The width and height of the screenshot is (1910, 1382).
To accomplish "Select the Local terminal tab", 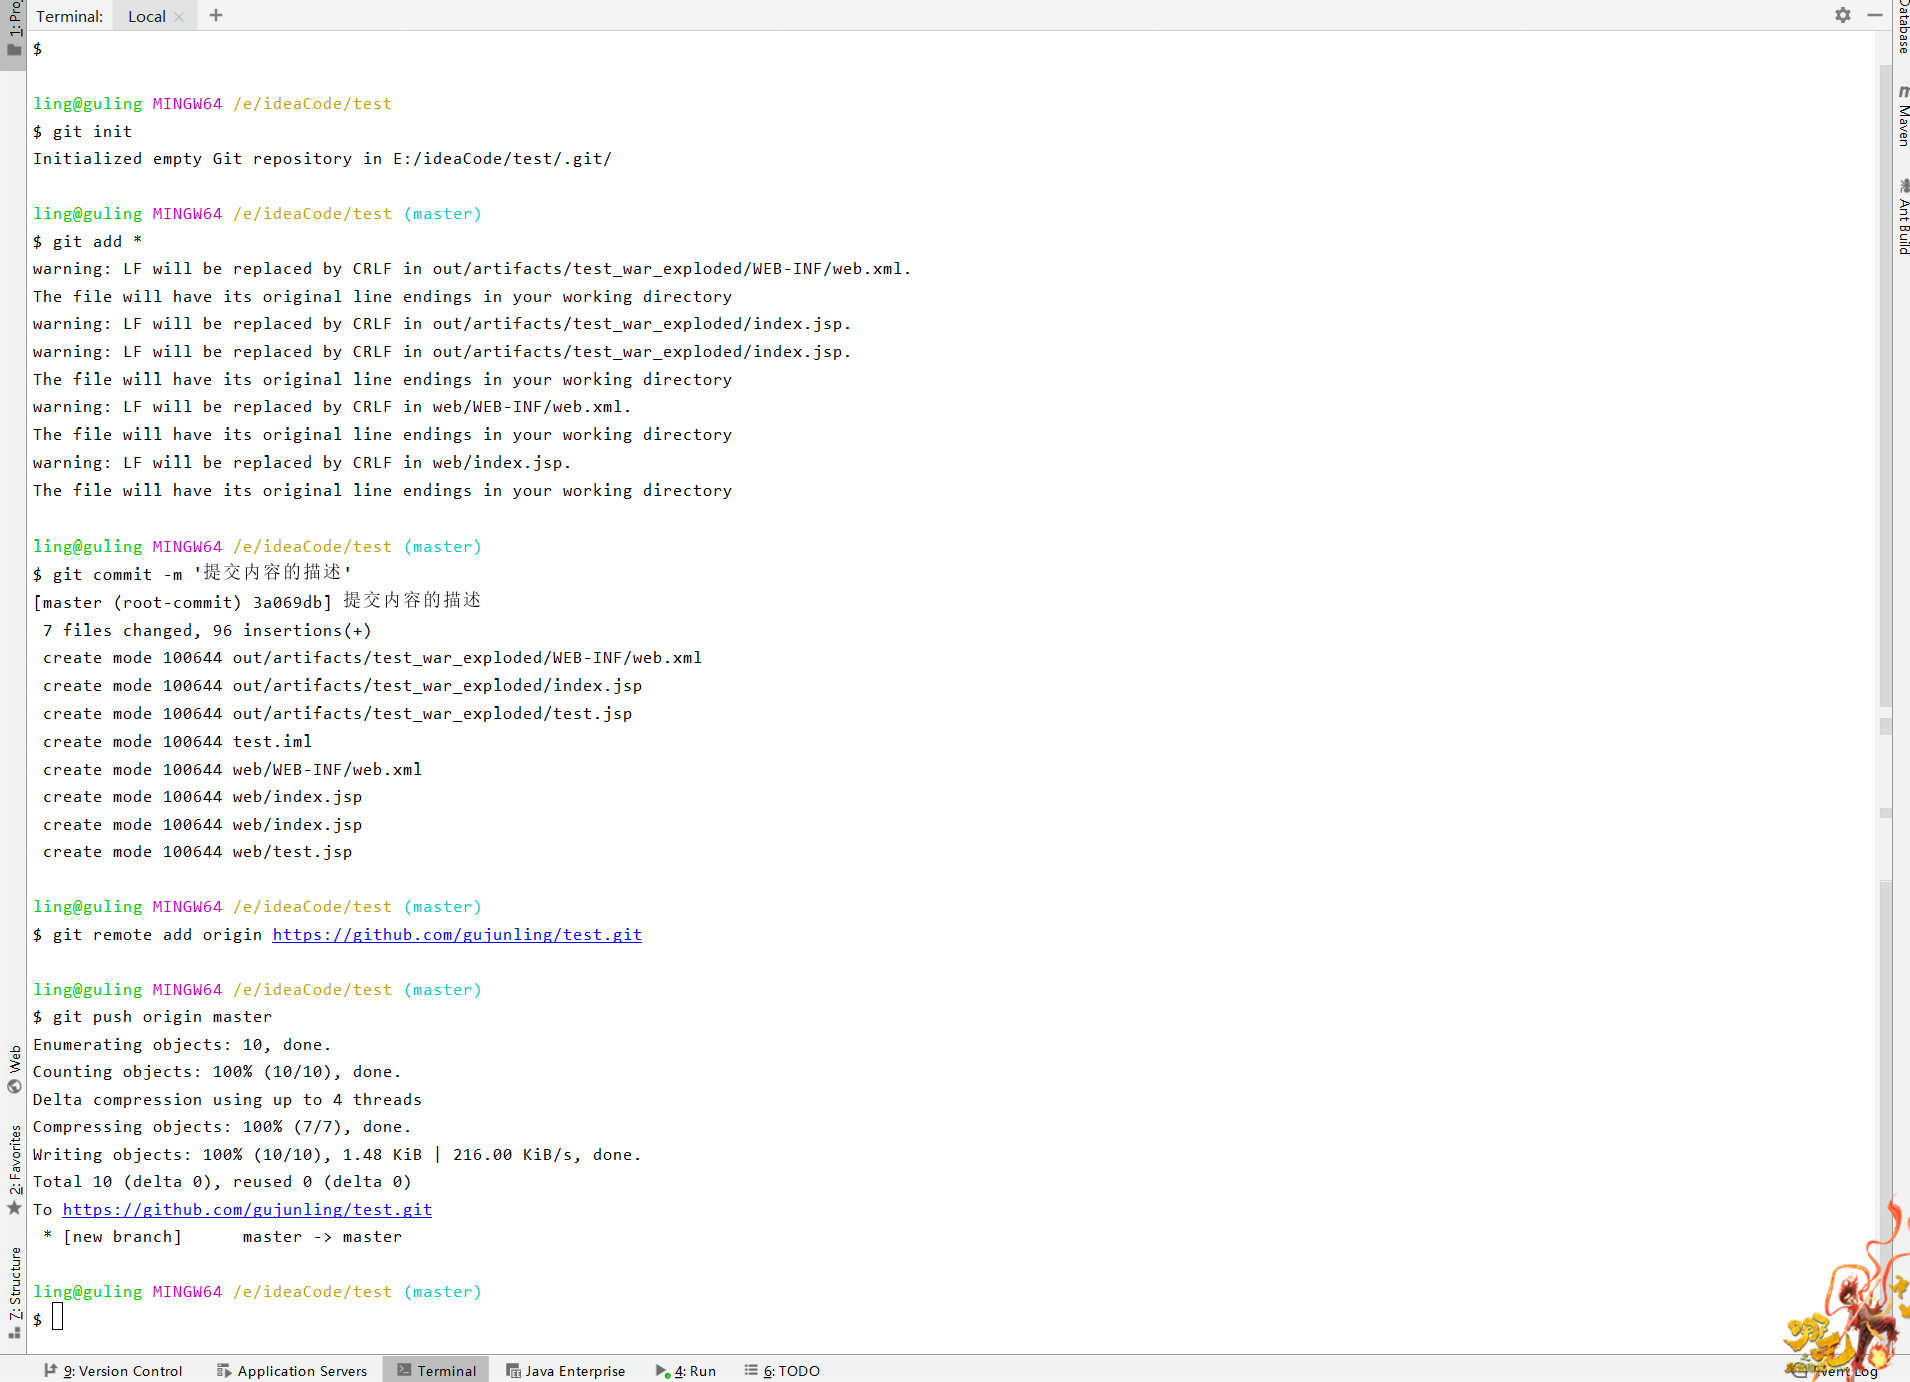I will click(146, 16).
